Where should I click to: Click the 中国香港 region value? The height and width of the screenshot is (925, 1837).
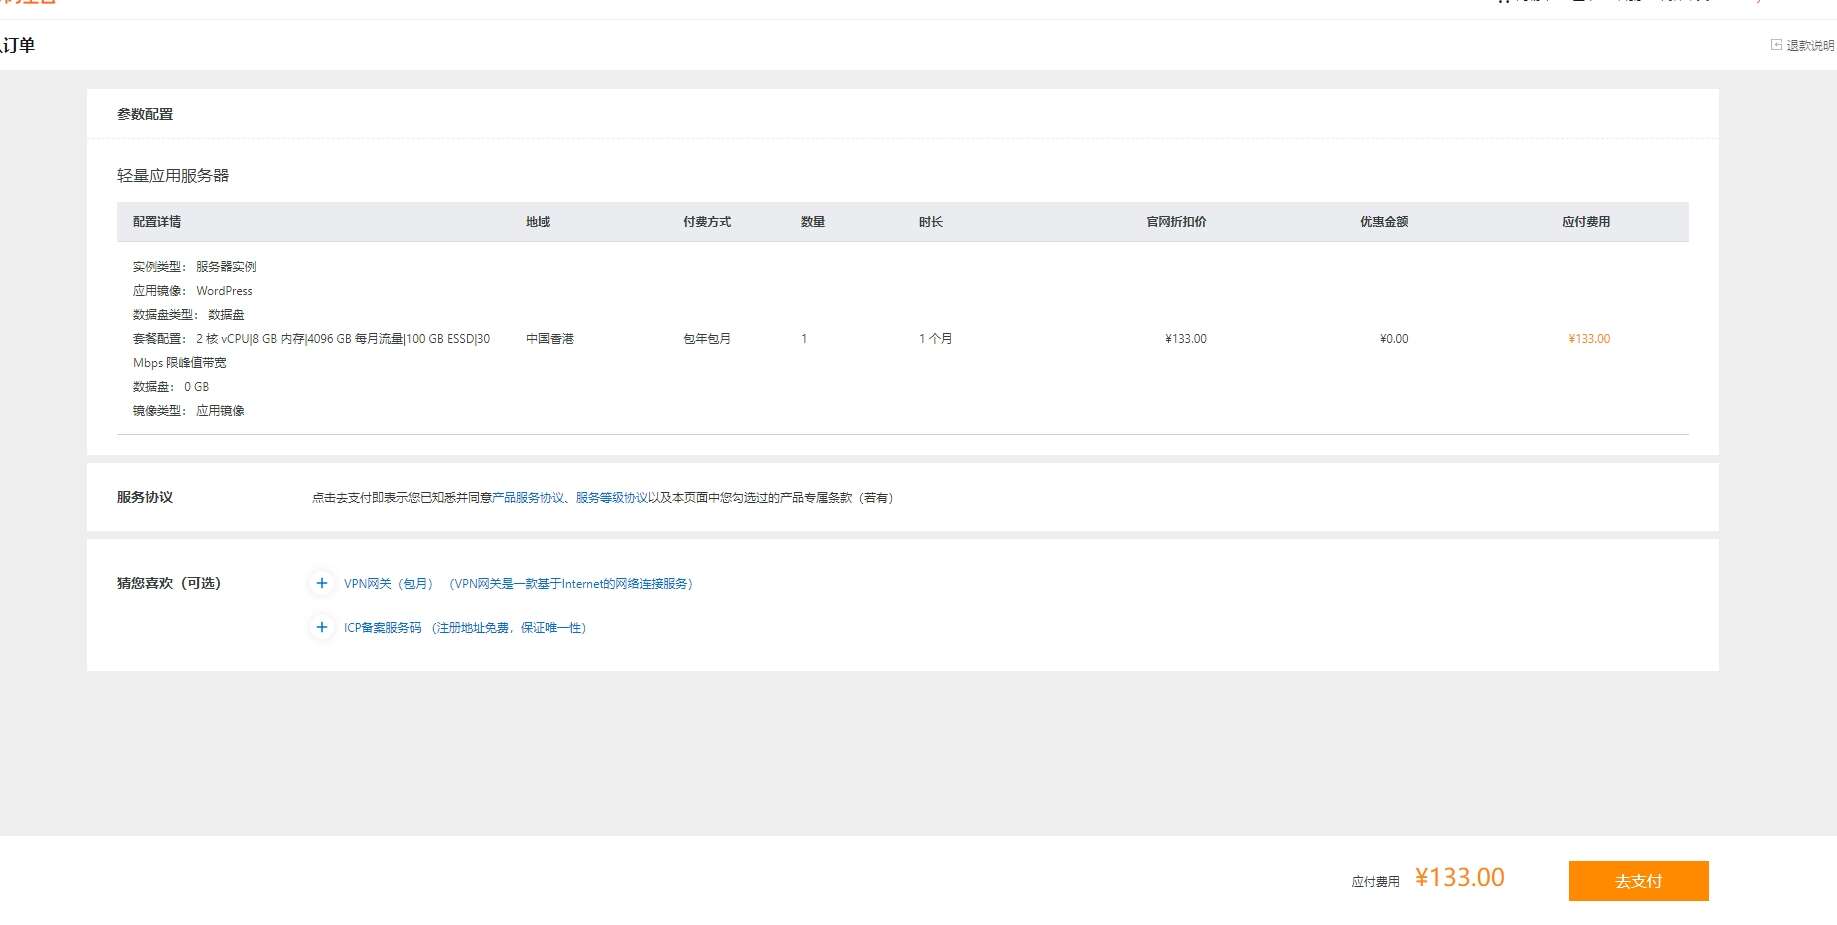tap(550, 339)
